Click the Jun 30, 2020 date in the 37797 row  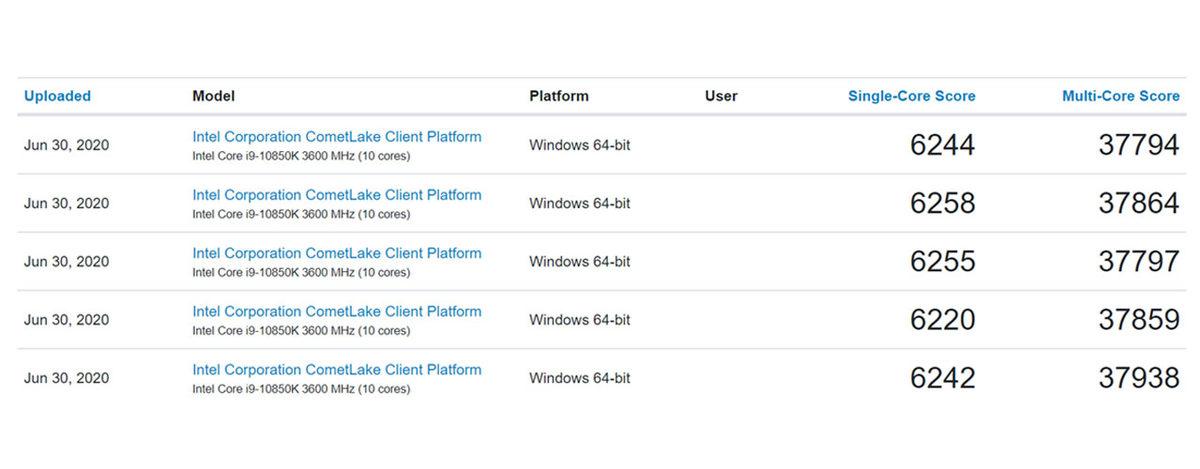[66, 262]
